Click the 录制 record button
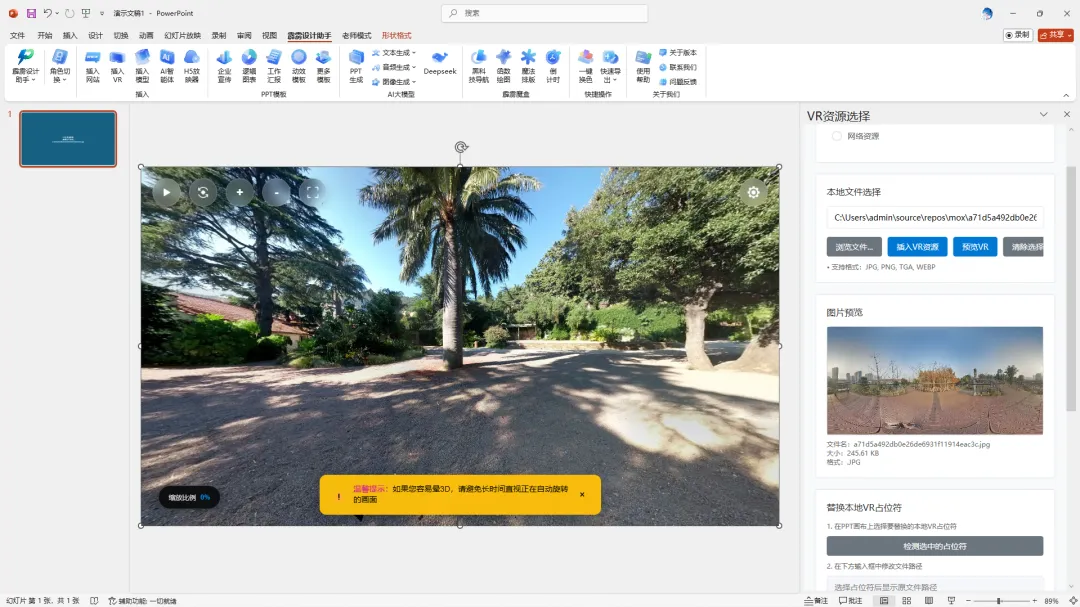Viewport: 1080px width, 607px height. pos(1017,34)
